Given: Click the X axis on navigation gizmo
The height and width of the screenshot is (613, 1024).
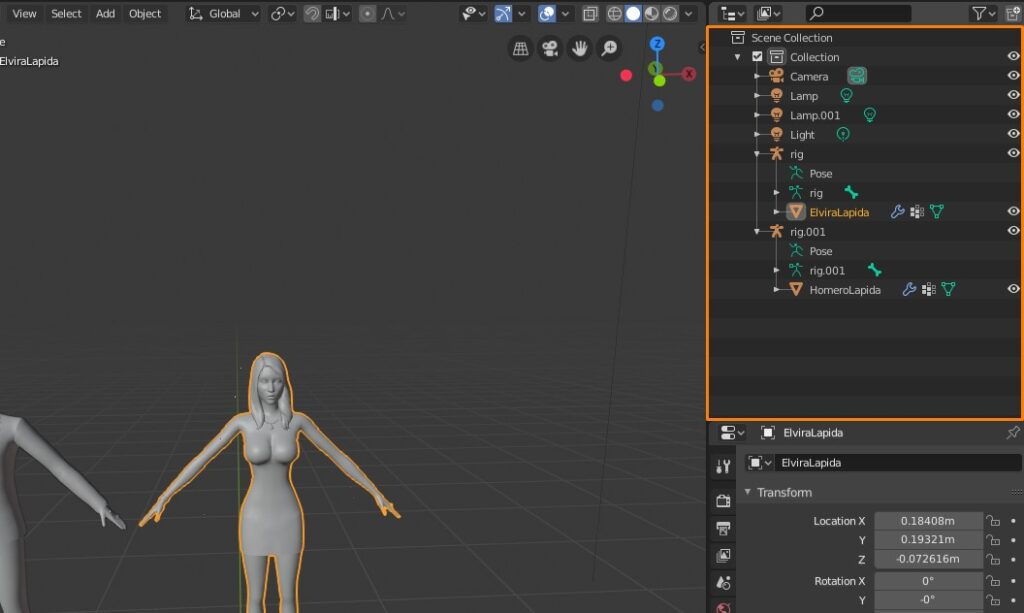Looking at the screenshot, I should [x=688, y=74].
